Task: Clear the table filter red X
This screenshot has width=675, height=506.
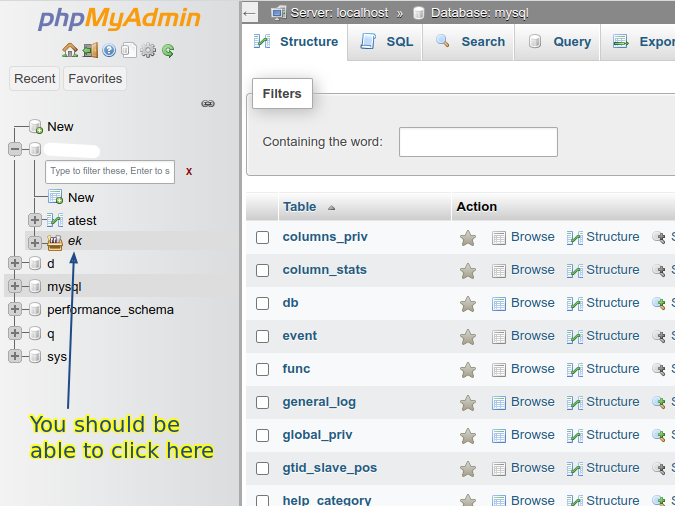Action: [x=189, y=171]
